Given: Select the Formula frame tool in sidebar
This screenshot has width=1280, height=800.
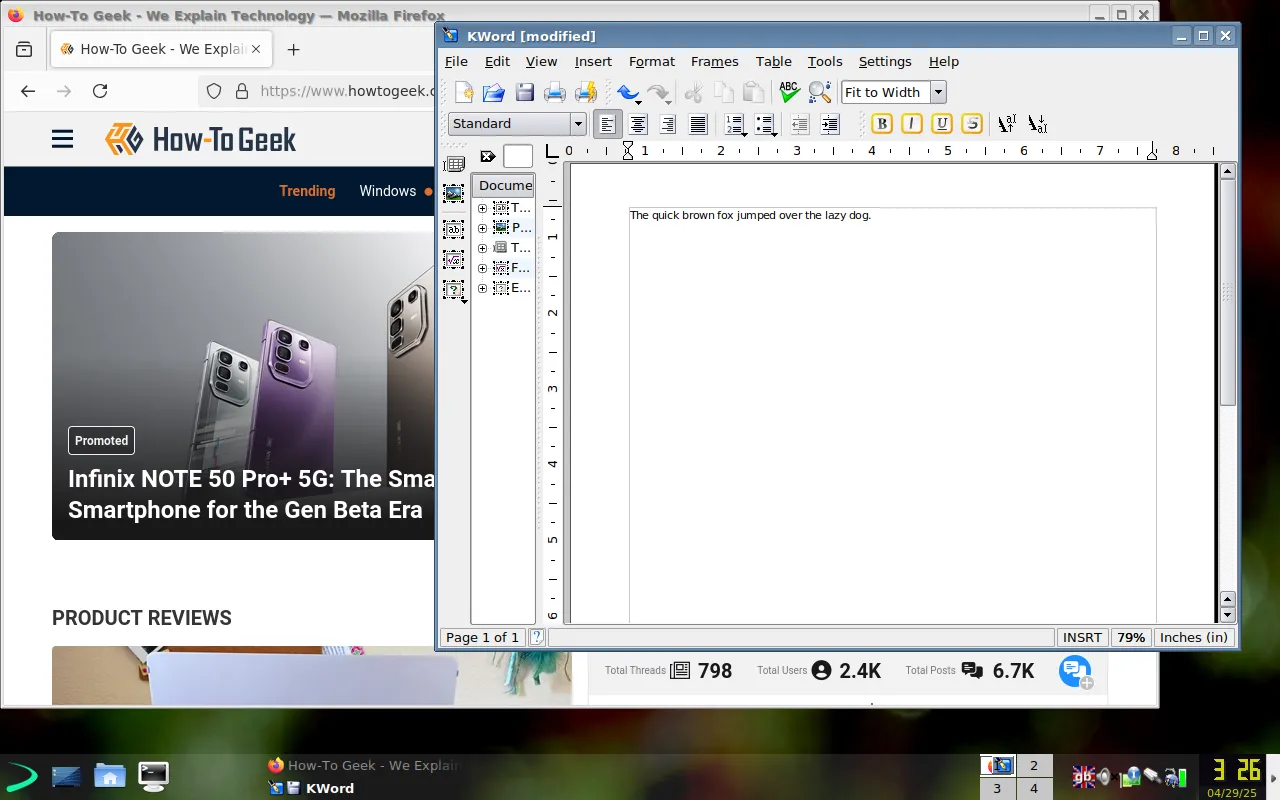Looking at the screenshot, I should 454,259.
